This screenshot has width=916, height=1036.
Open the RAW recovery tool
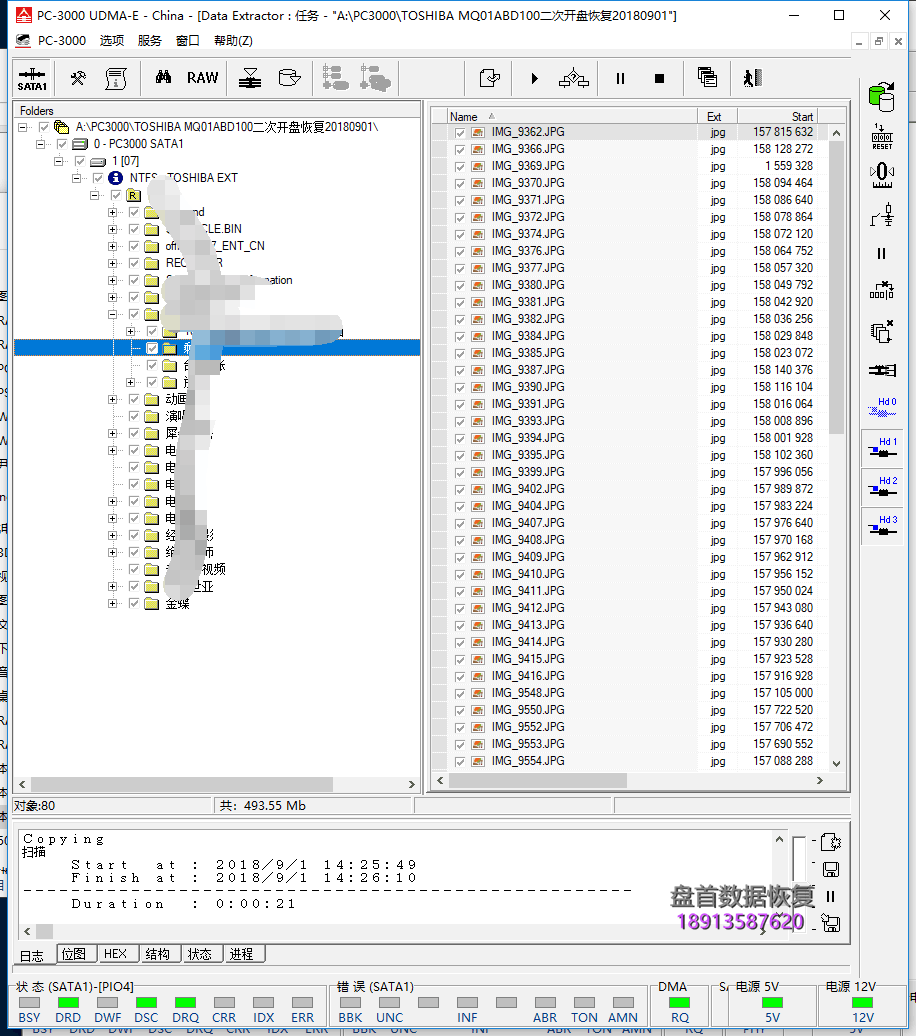click(202, 78)
